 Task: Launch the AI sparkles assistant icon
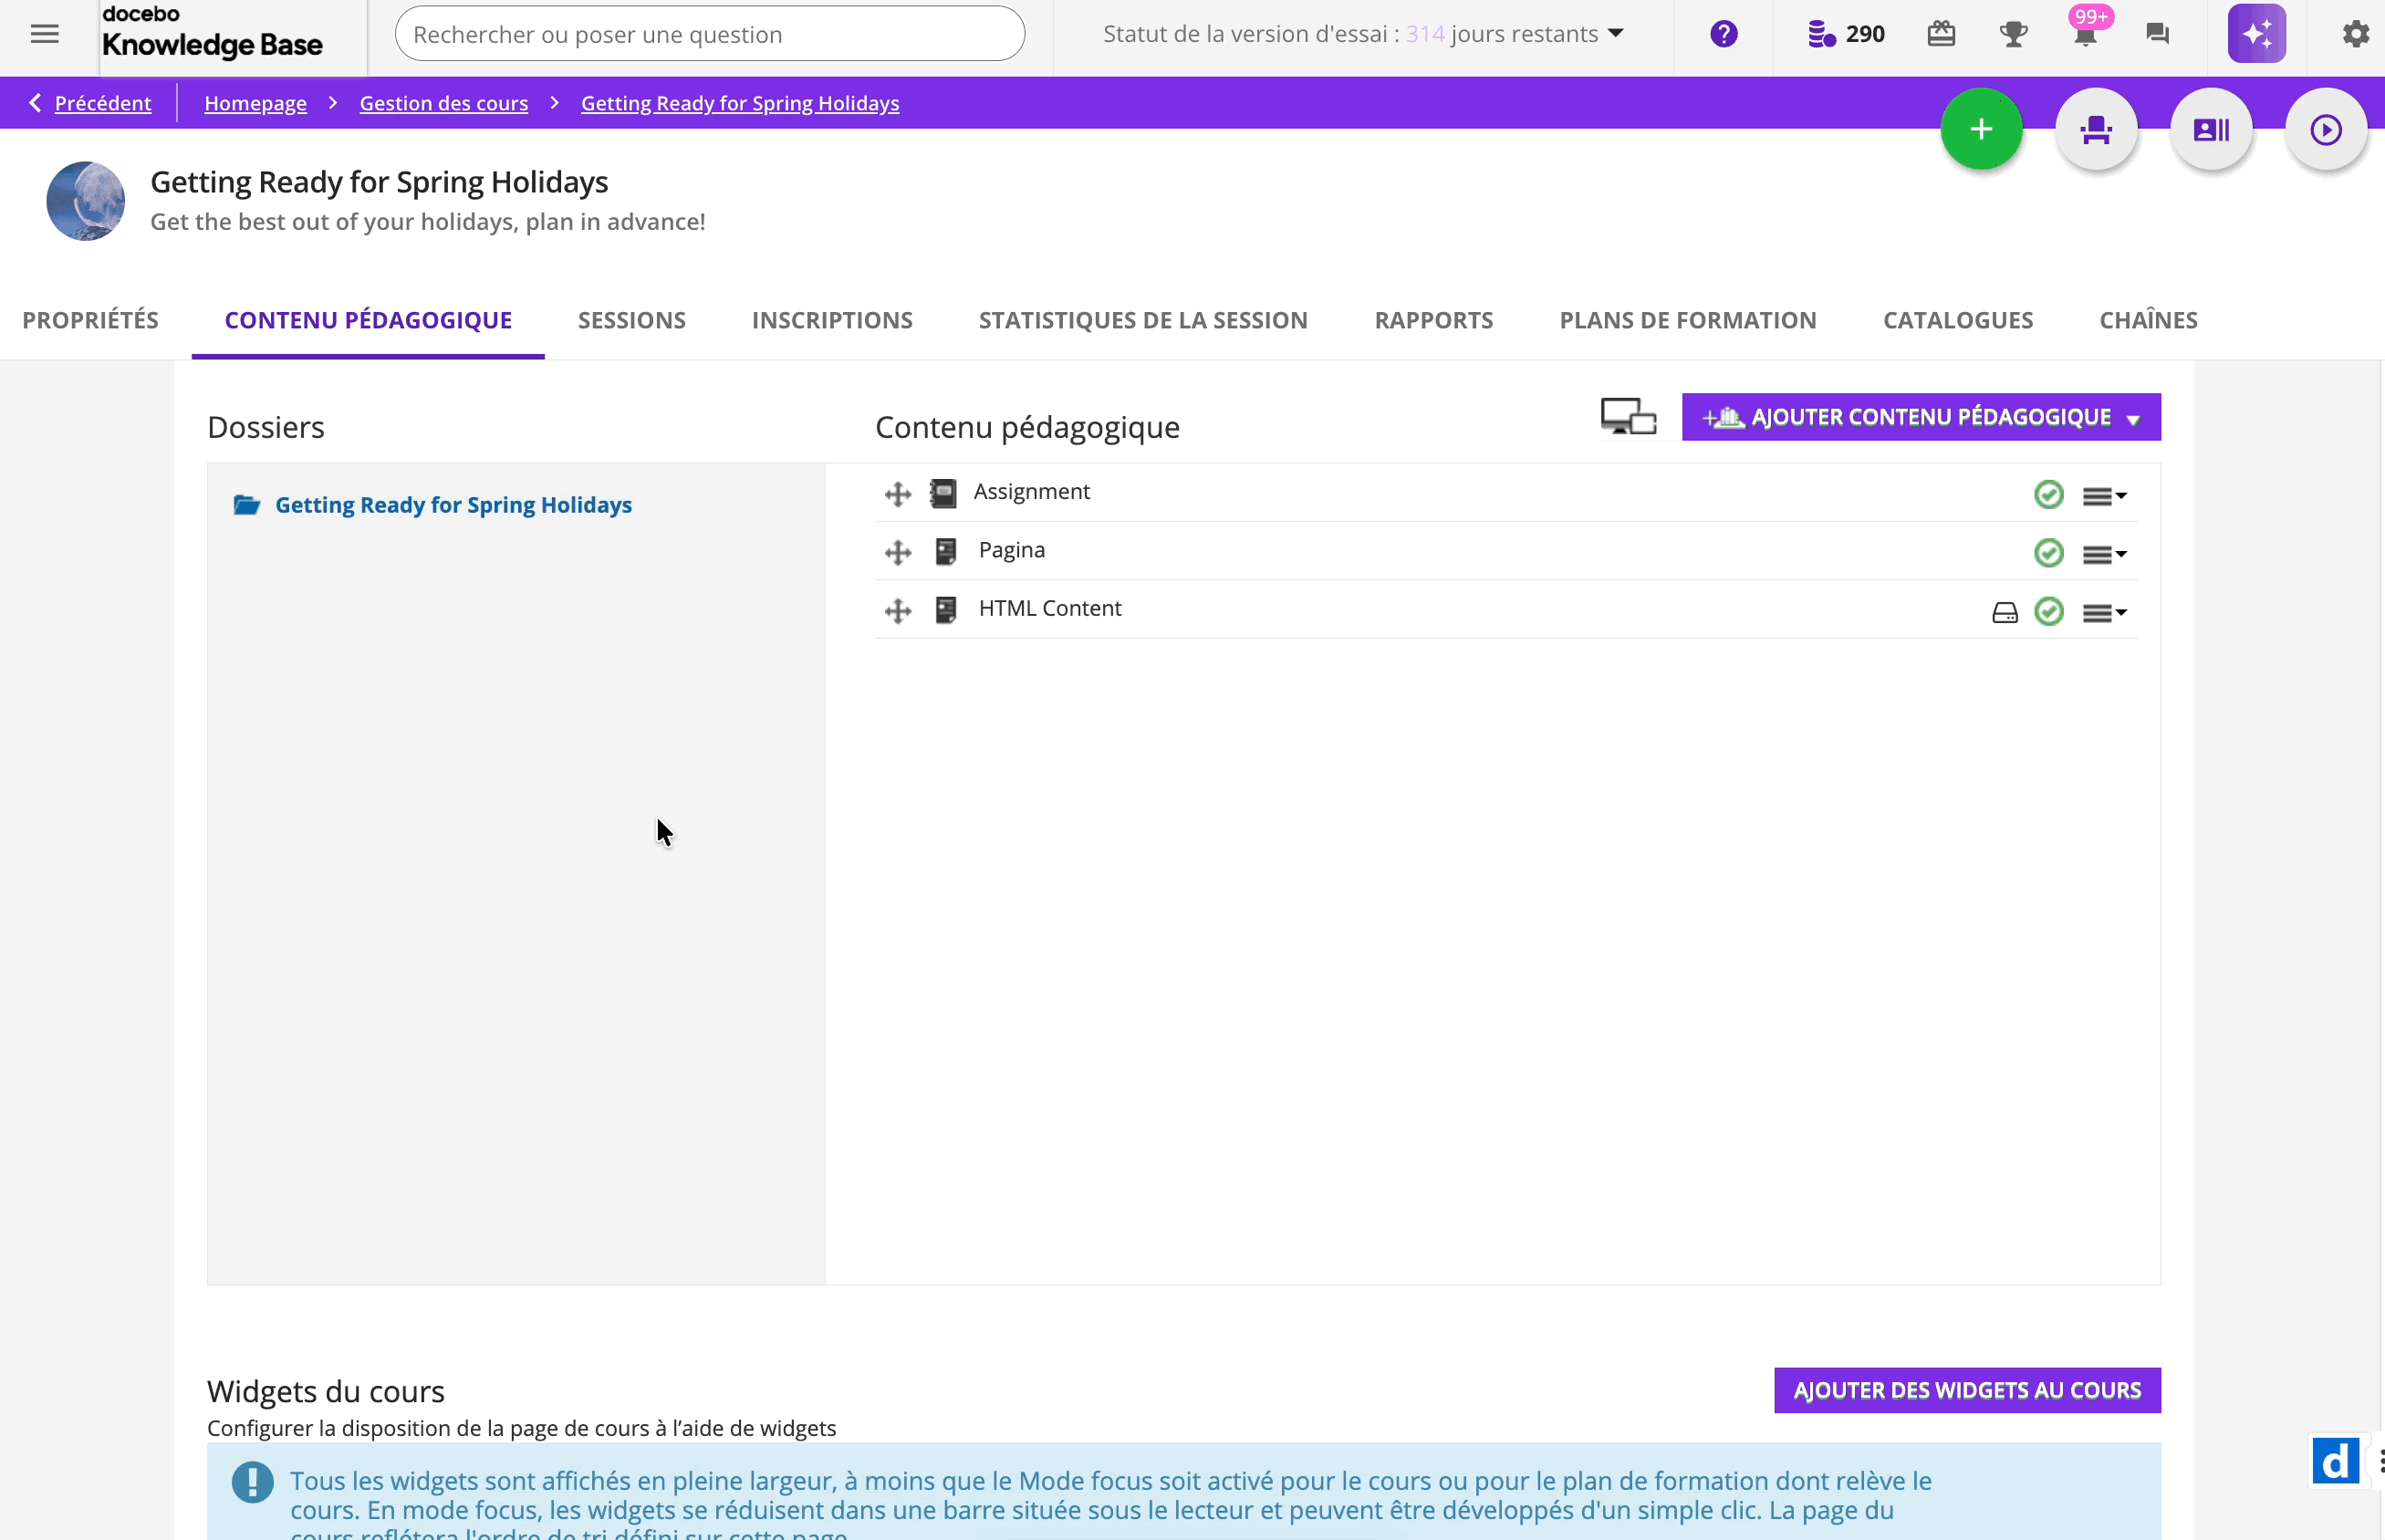[2257, 33]
